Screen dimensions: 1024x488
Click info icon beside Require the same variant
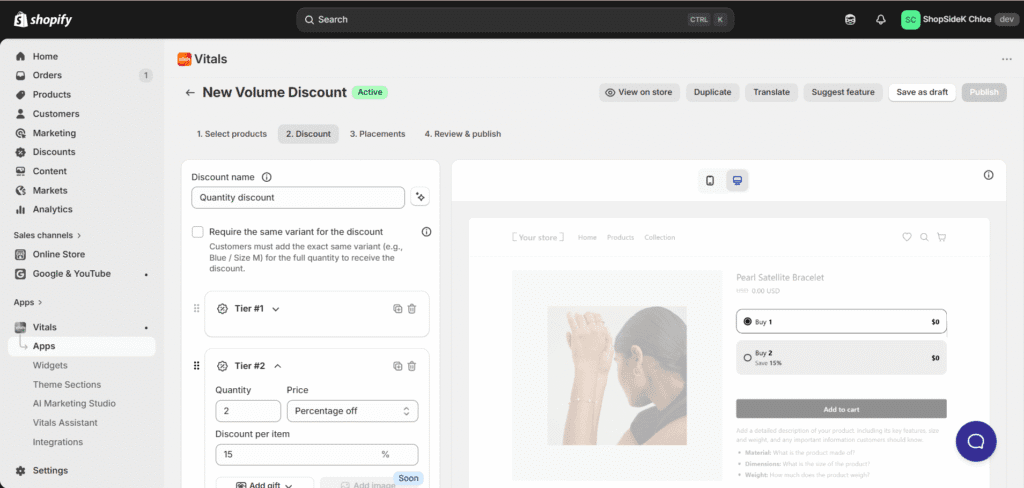click(426, 231)
